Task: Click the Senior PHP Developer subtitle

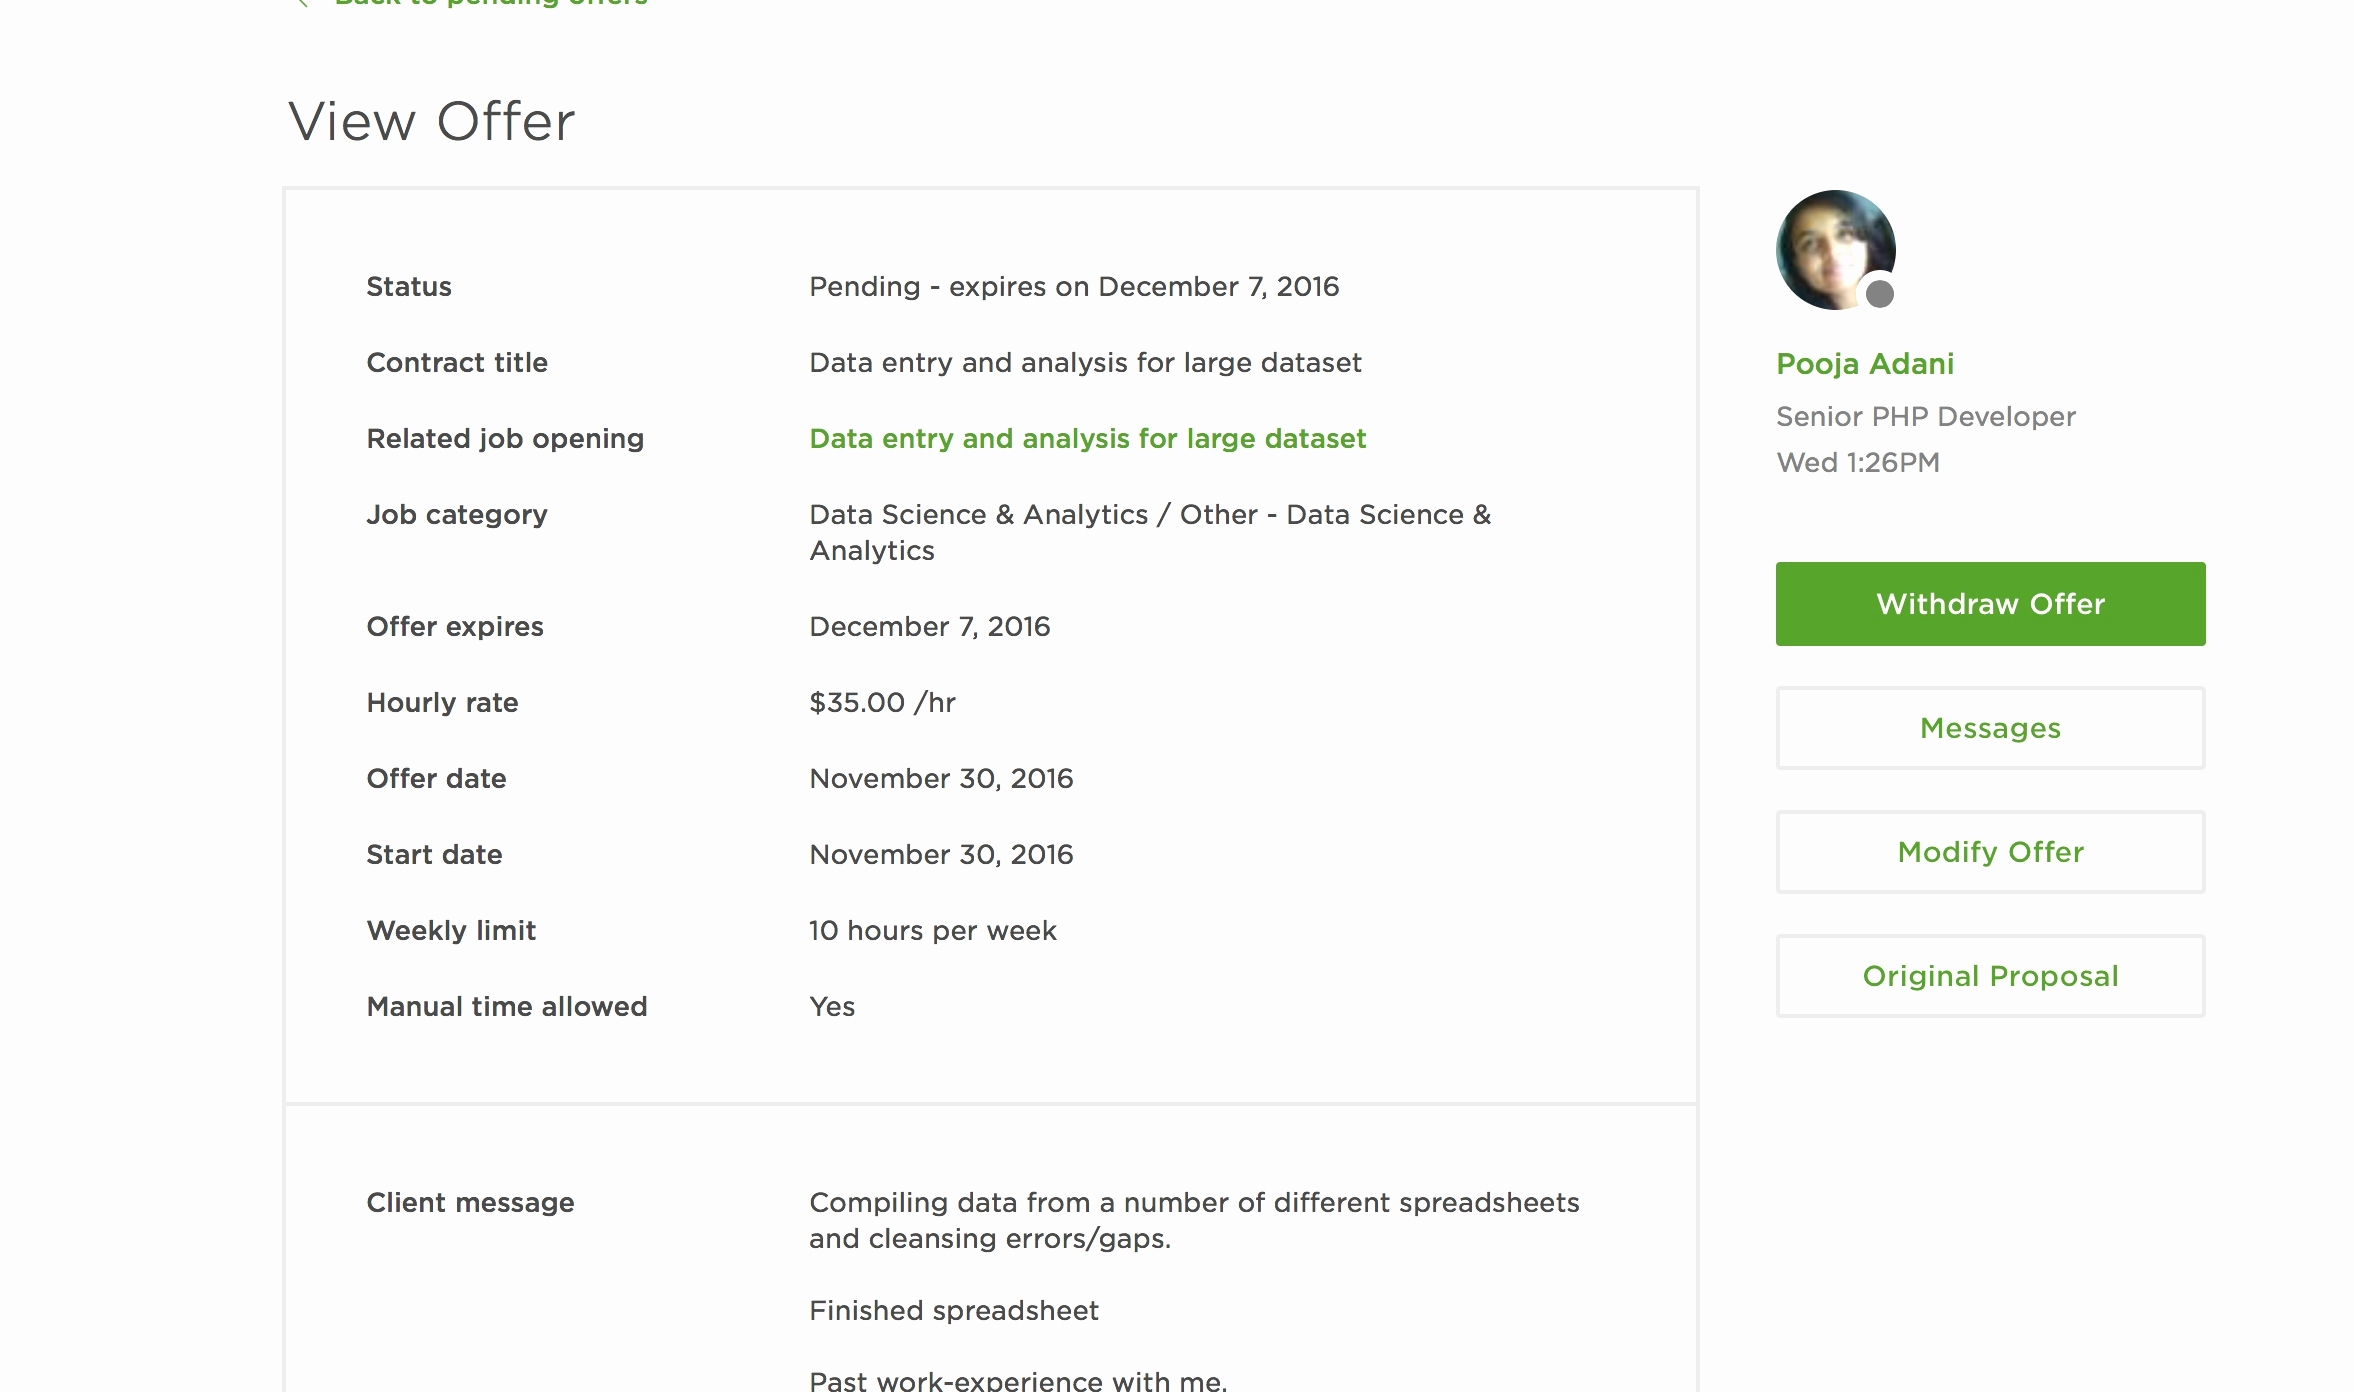Action: (x=1925, y=417)
